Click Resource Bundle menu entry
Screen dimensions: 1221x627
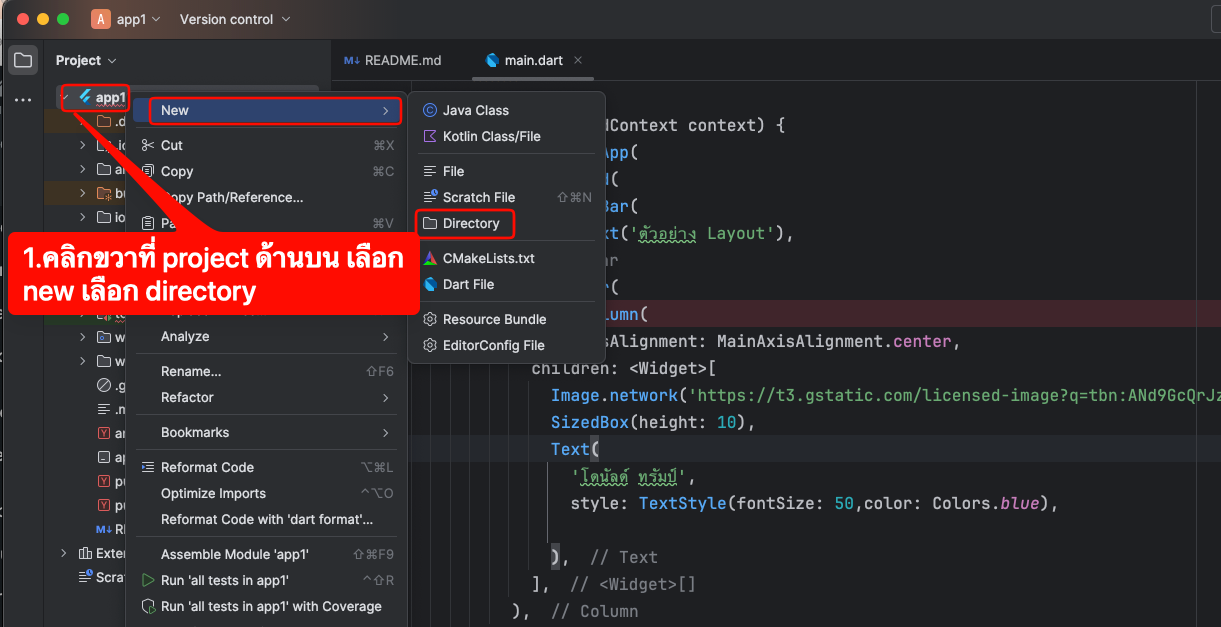pyautogui.click(x=494, y=319)
